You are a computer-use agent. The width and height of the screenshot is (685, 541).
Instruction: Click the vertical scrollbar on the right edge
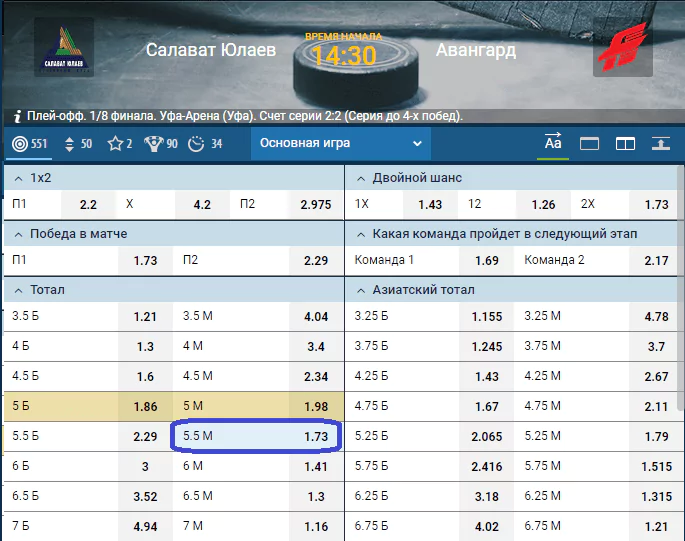pos(681,288)
